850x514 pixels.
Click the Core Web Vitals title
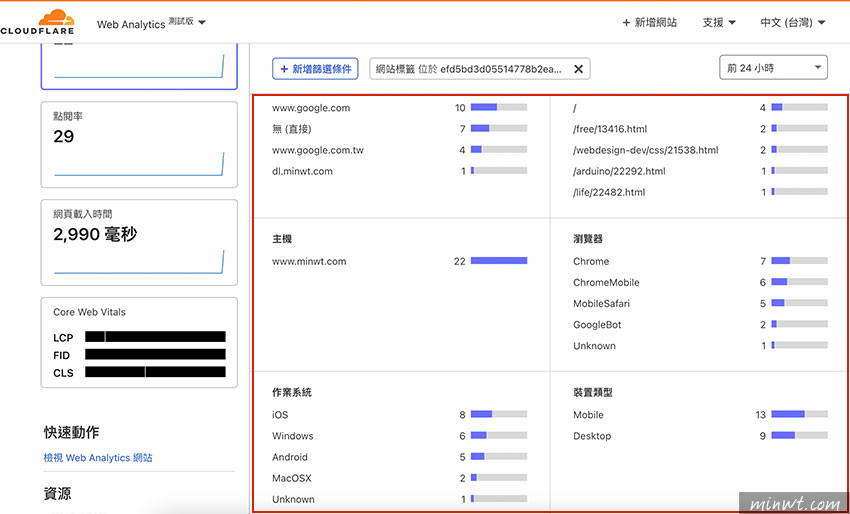[x=89, y=312]
